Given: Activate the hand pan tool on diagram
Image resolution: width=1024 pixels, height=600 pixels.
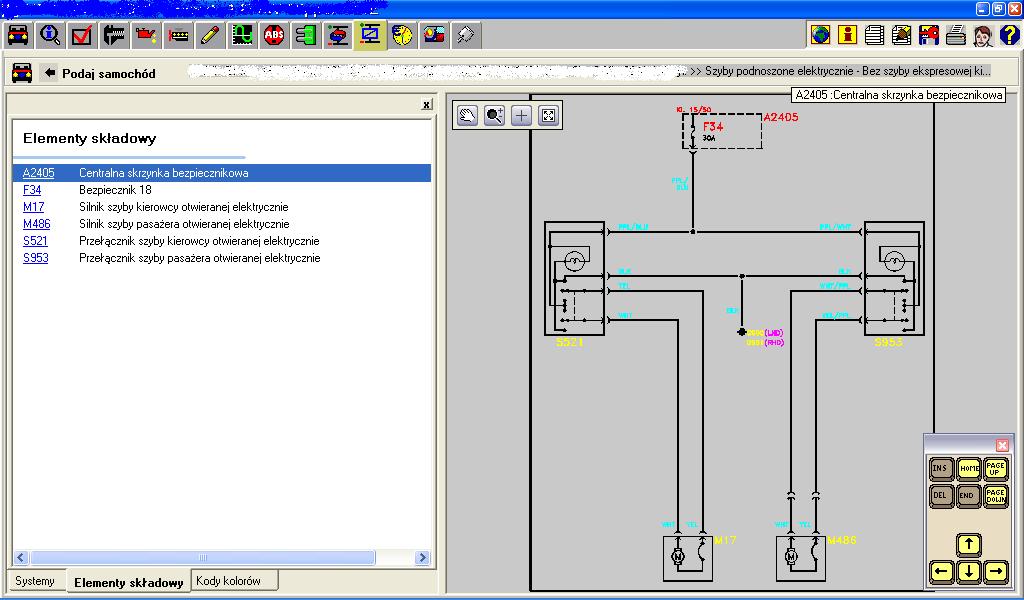Looking at the screenshot, I should (467, 115).
